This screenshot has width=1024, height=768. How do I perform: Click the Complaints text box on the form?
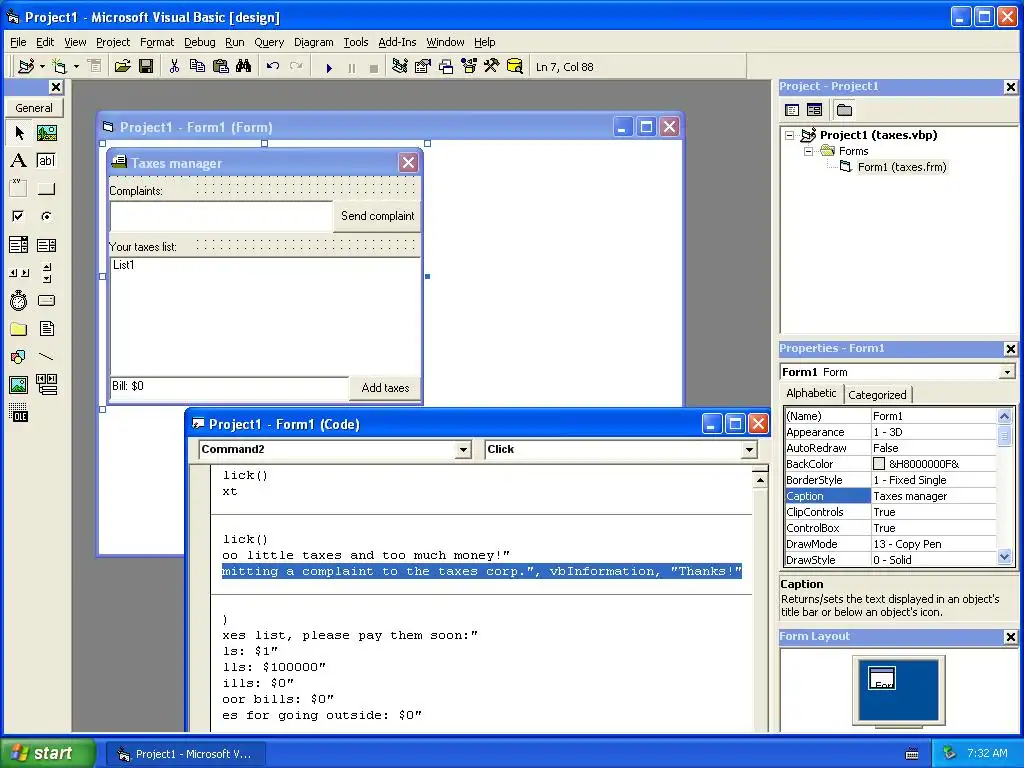[221, 216]
